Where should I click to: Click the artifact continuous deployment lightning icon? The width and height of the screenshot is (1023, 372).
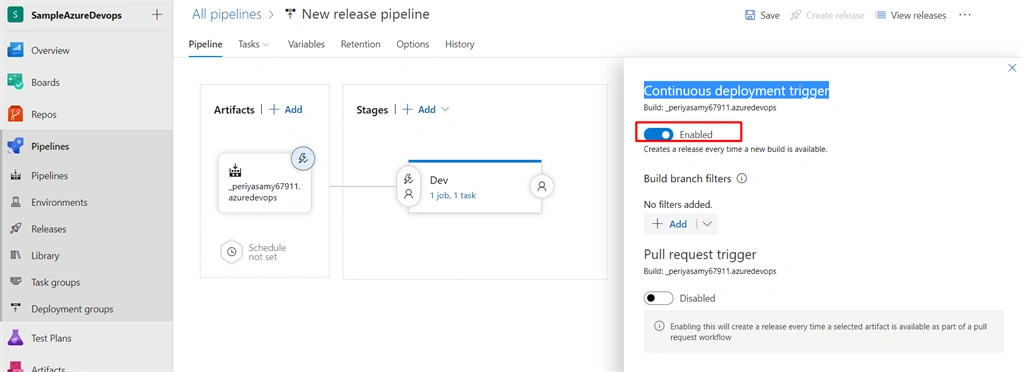[303, 158]
